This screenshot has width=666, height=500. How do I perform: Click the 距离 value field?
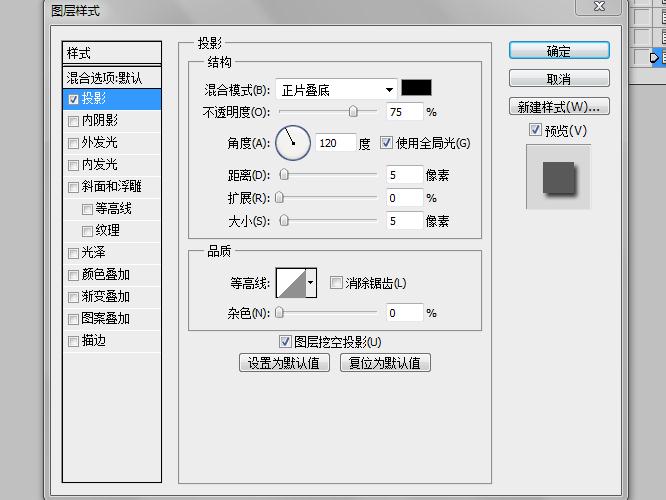pyautogui.click(x=405, y=175)
